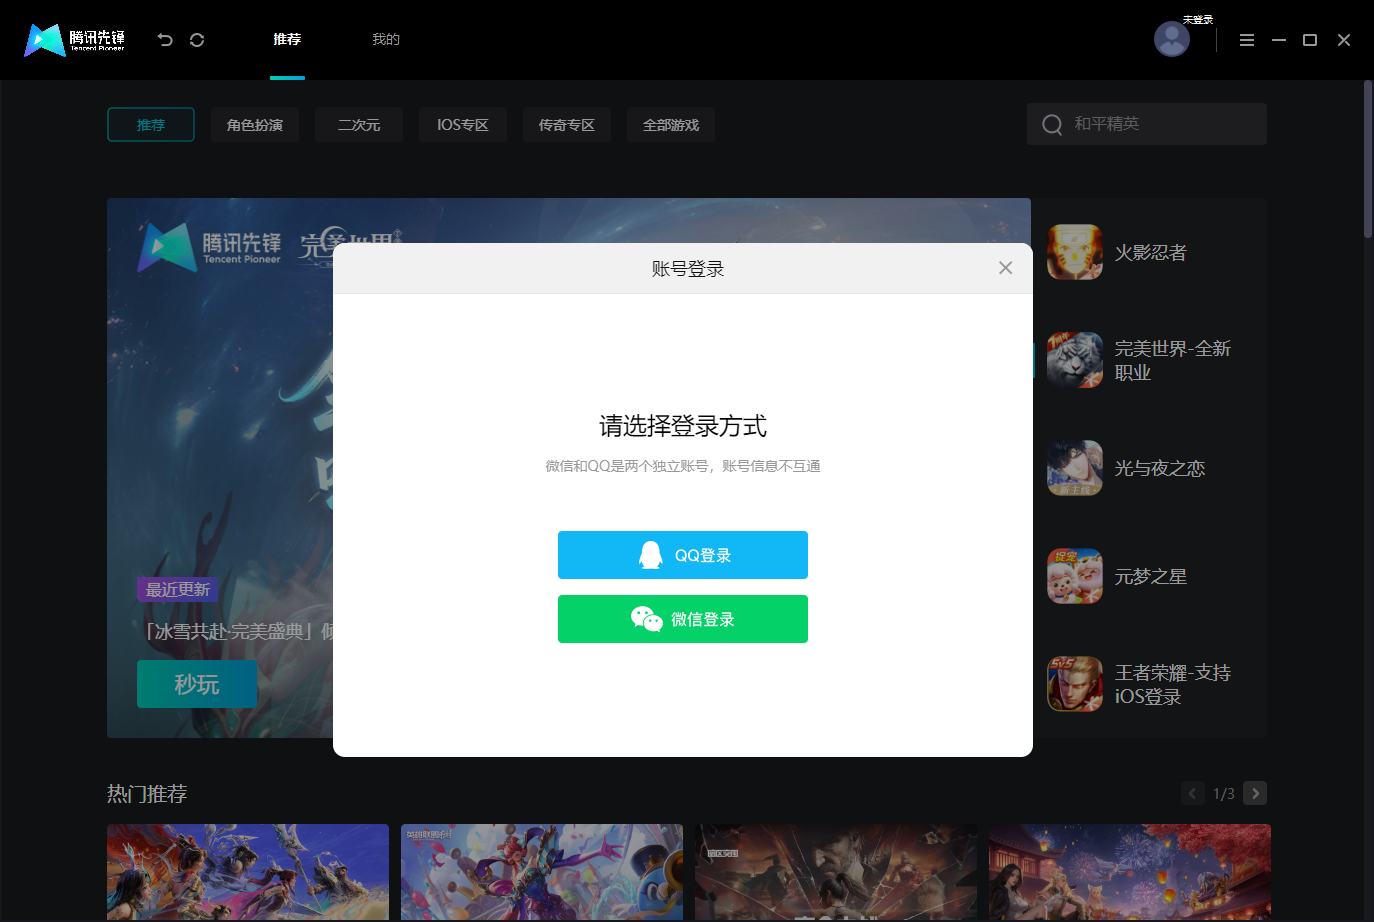Screen dimensions: 1374x922
Task: Click the back navigation arrow
Action: tap(164, 39)
